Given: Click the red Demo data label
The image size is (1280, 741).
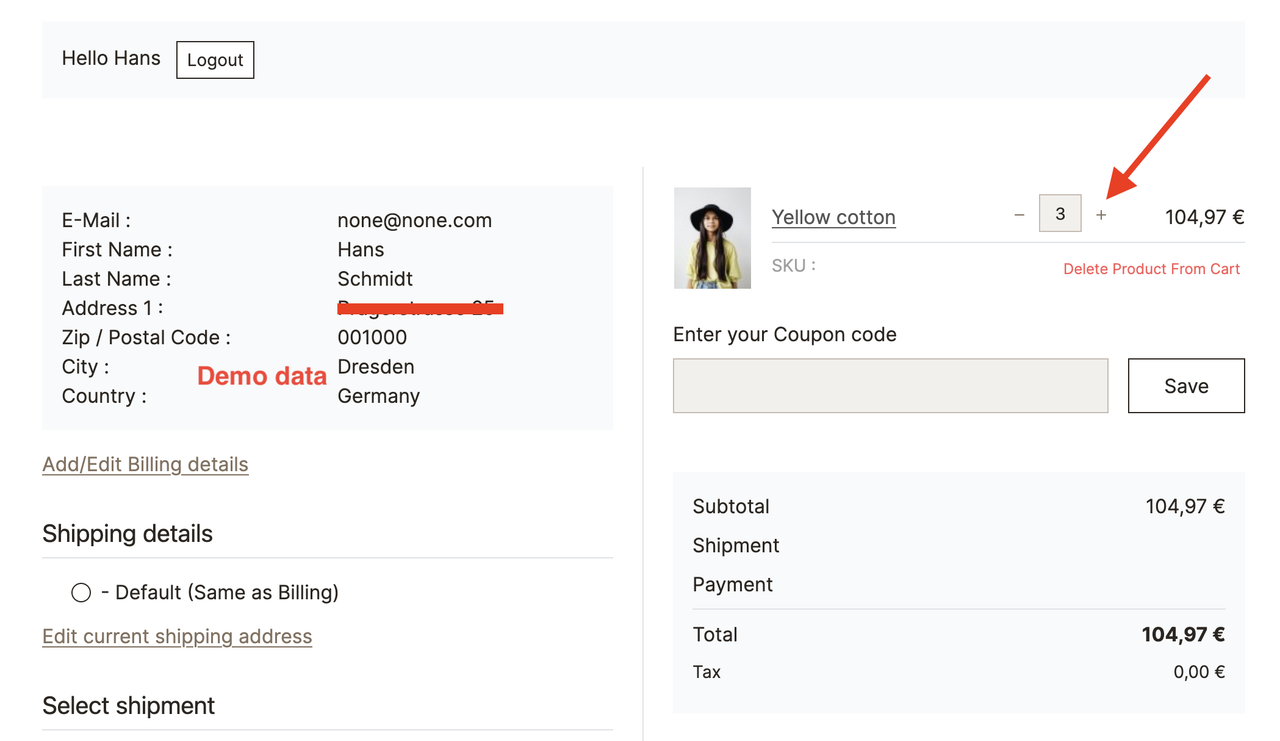Looking at the screenshot, I should point(262,376).
